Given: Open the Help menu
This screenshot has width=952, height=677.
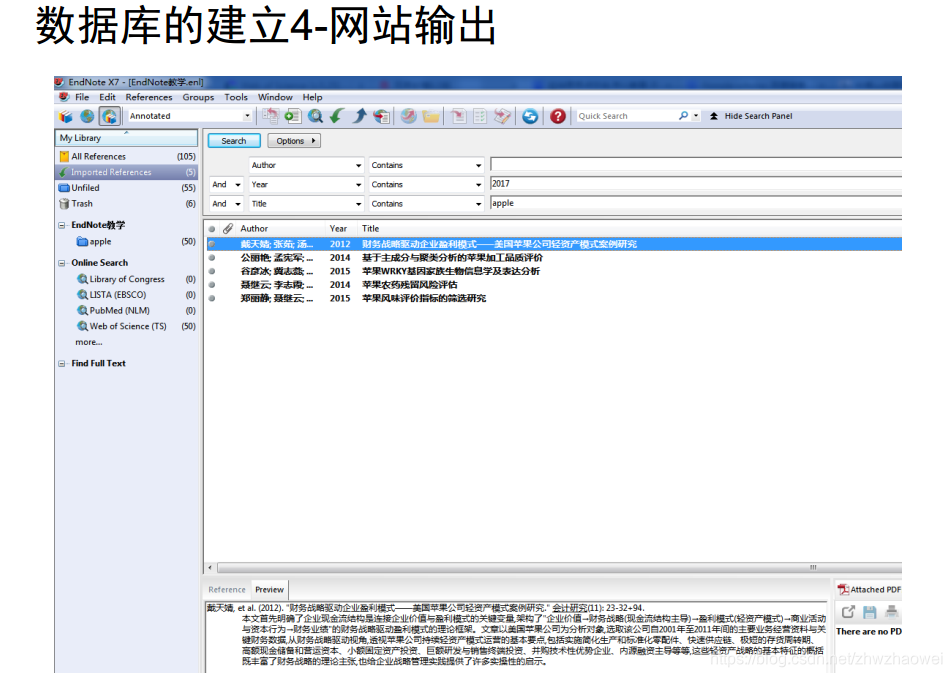Looking at the screenshot, I should pyautogui.click(x=313, y=97).
